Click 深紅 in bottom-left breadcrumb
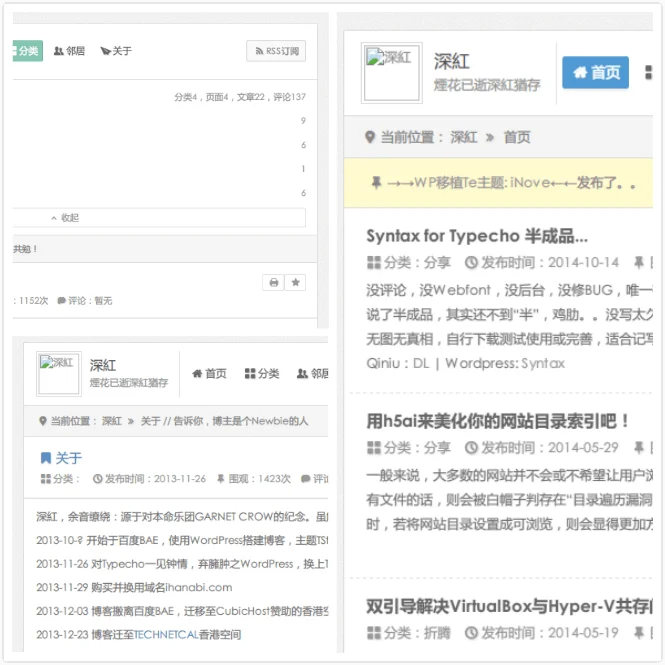 (x=112, y=421)
